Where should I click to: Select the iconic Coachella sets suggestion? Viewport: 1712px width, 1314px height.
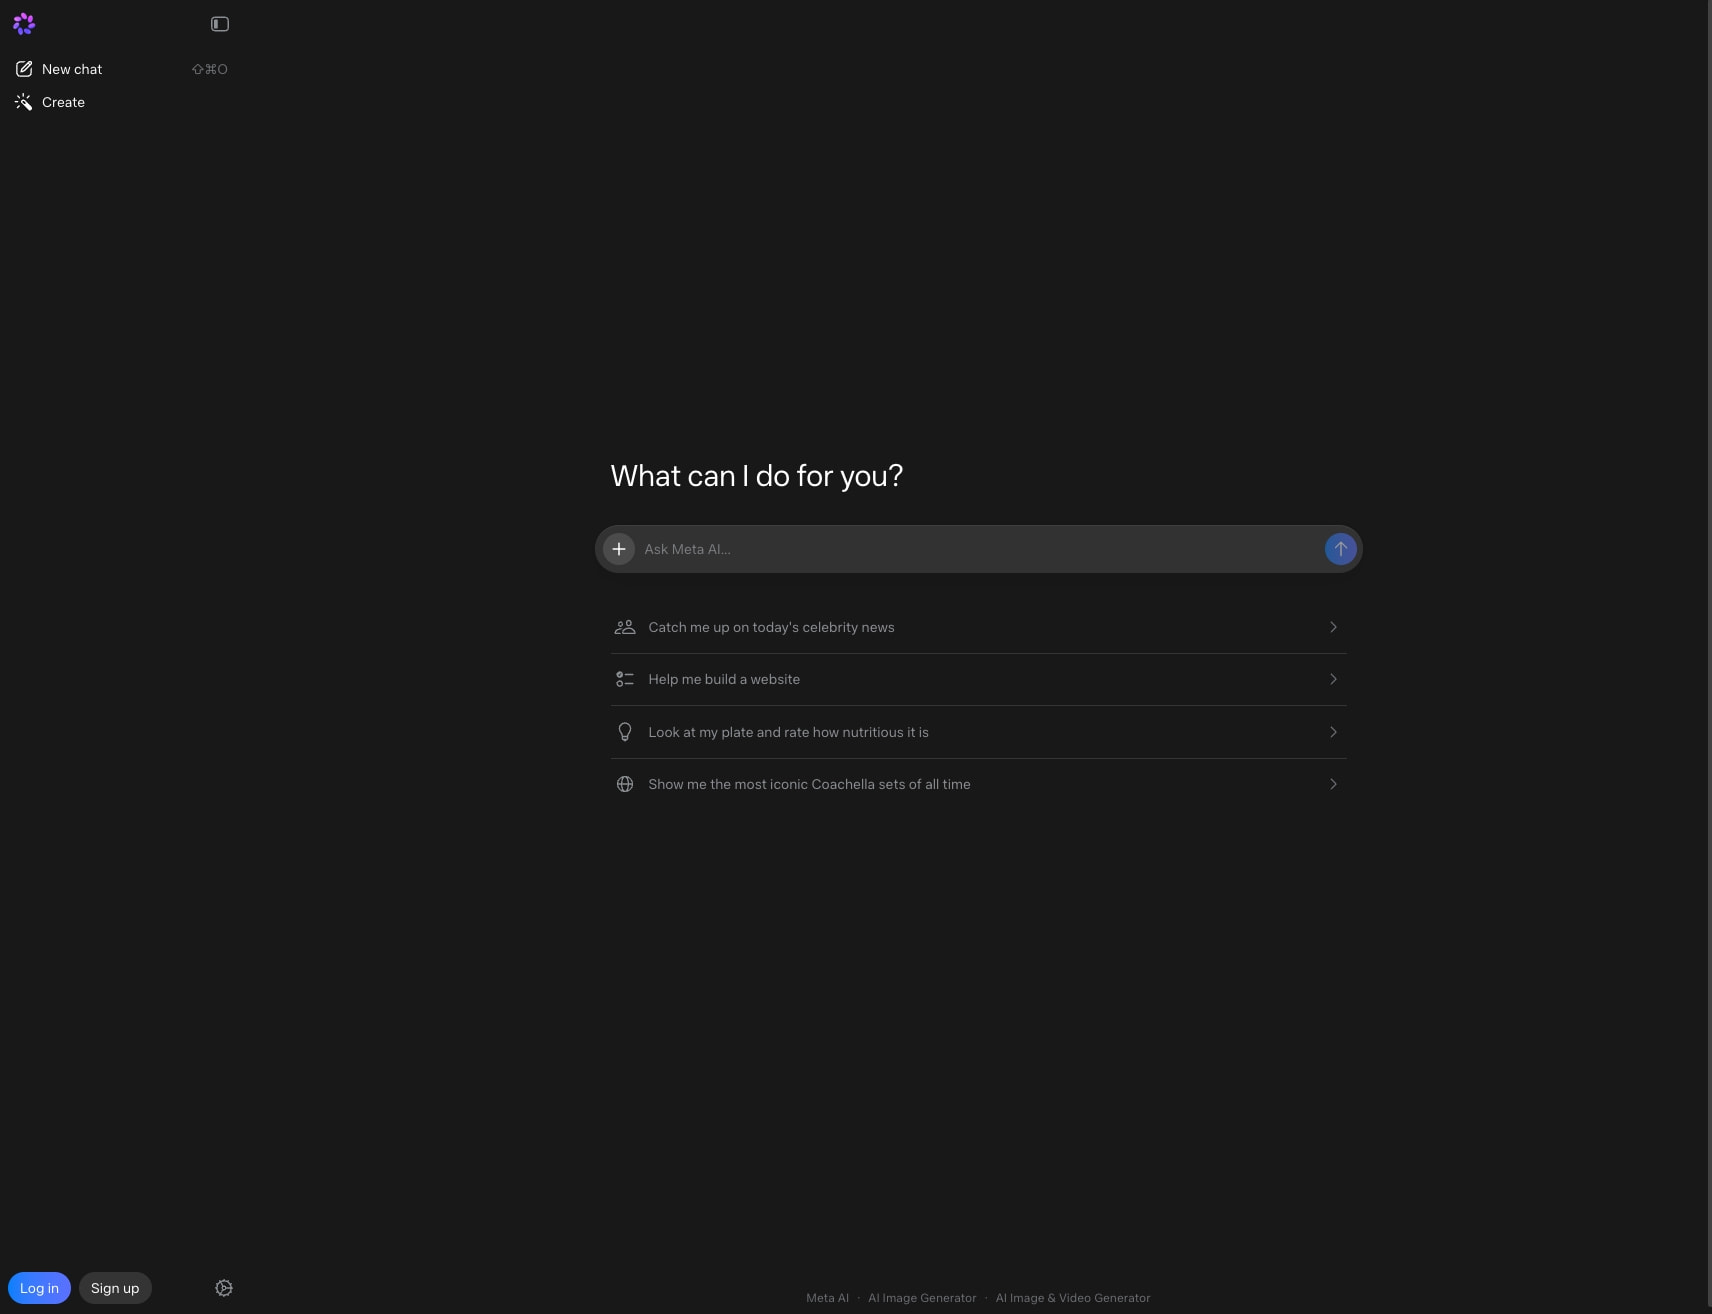[978, 784]
